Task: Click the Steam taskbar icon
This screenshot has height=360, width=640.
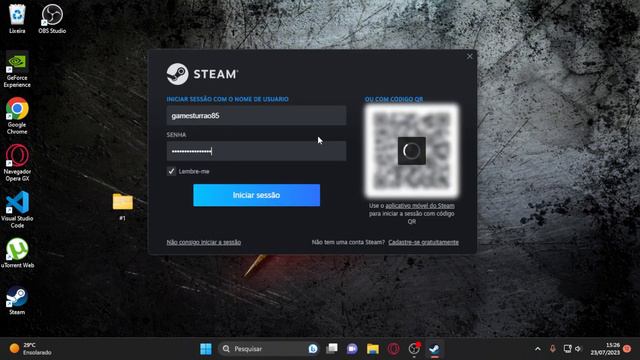Action: coord(434,349)
